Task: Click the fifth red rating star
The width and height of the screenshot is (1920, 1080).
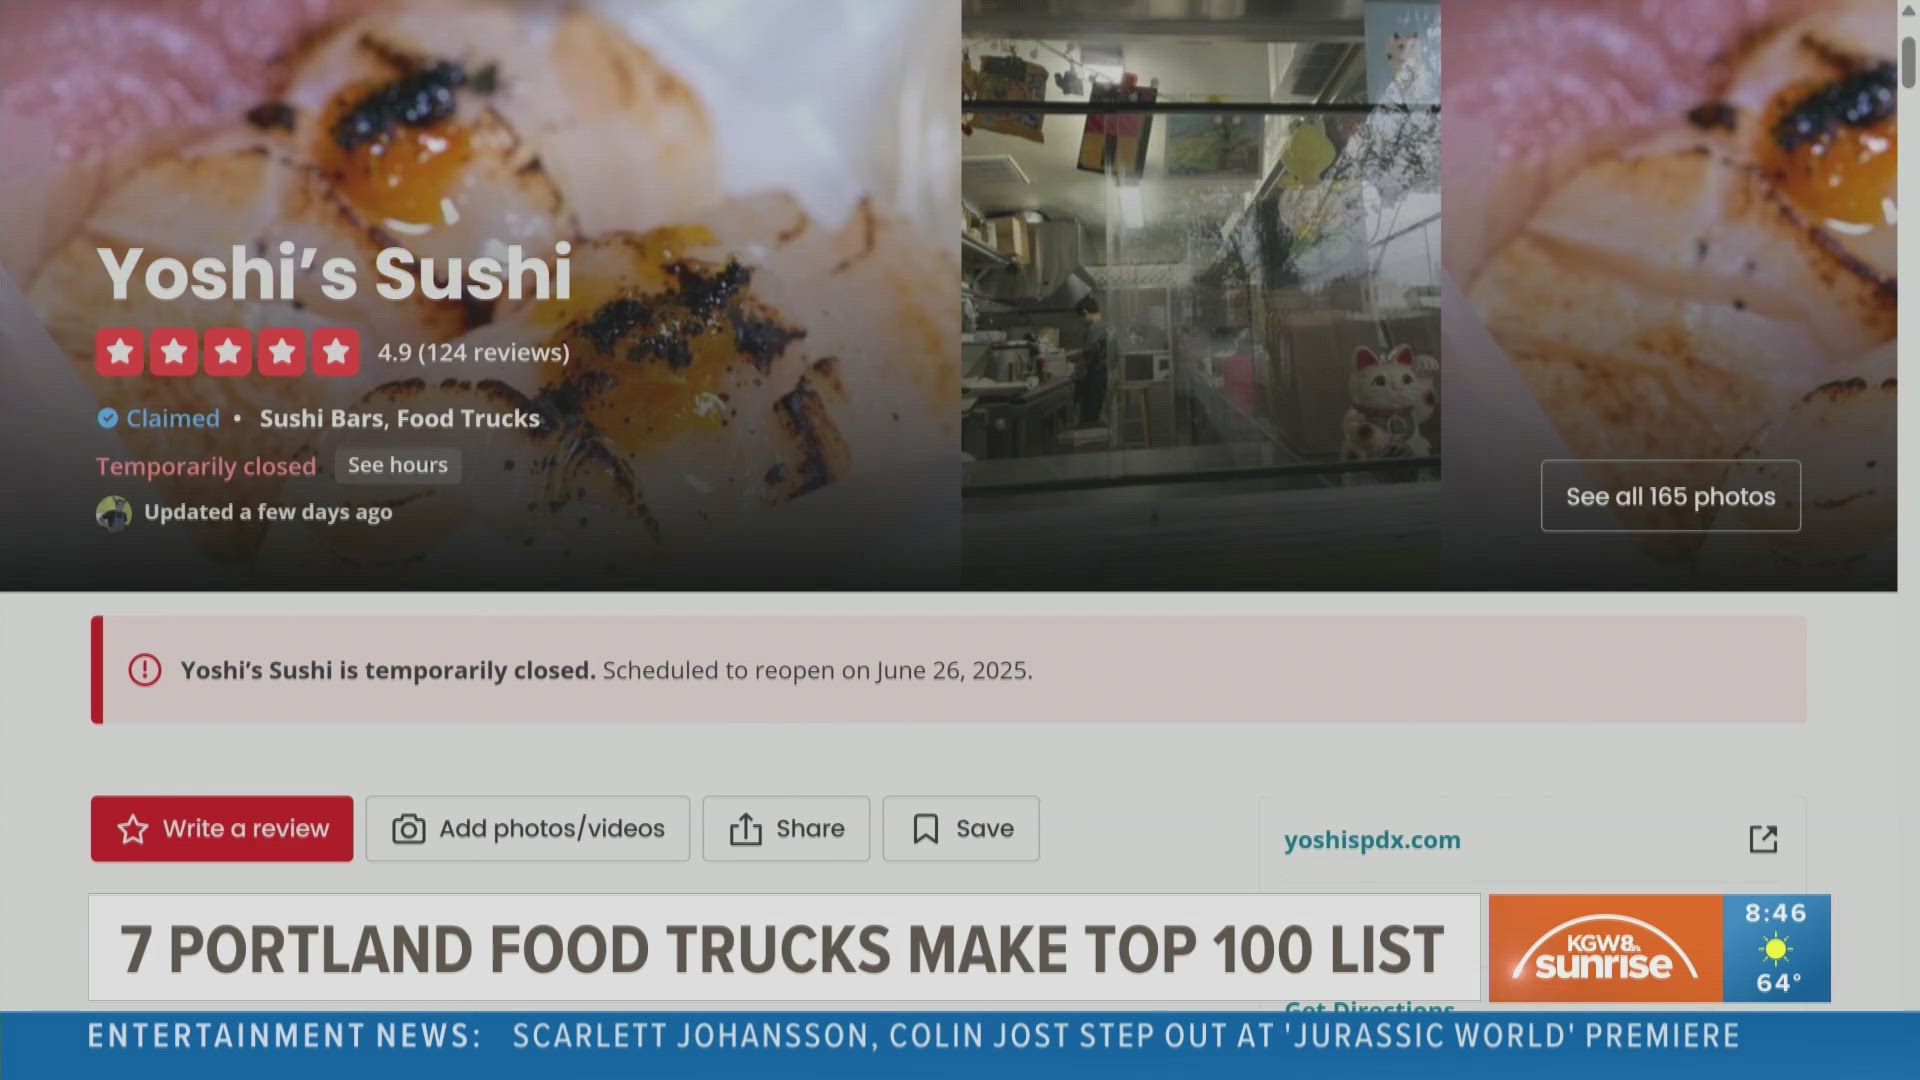Action: [336, 352]
